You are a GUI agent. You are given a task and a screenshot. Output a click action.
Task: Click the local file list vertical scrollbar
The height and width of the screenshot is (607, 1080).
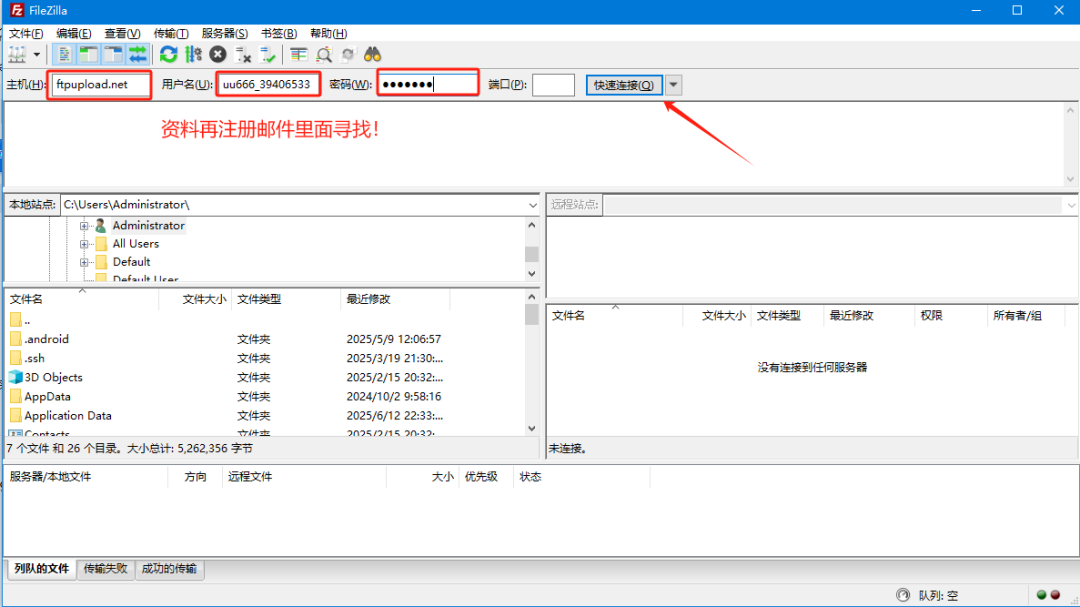click(531, 370)
